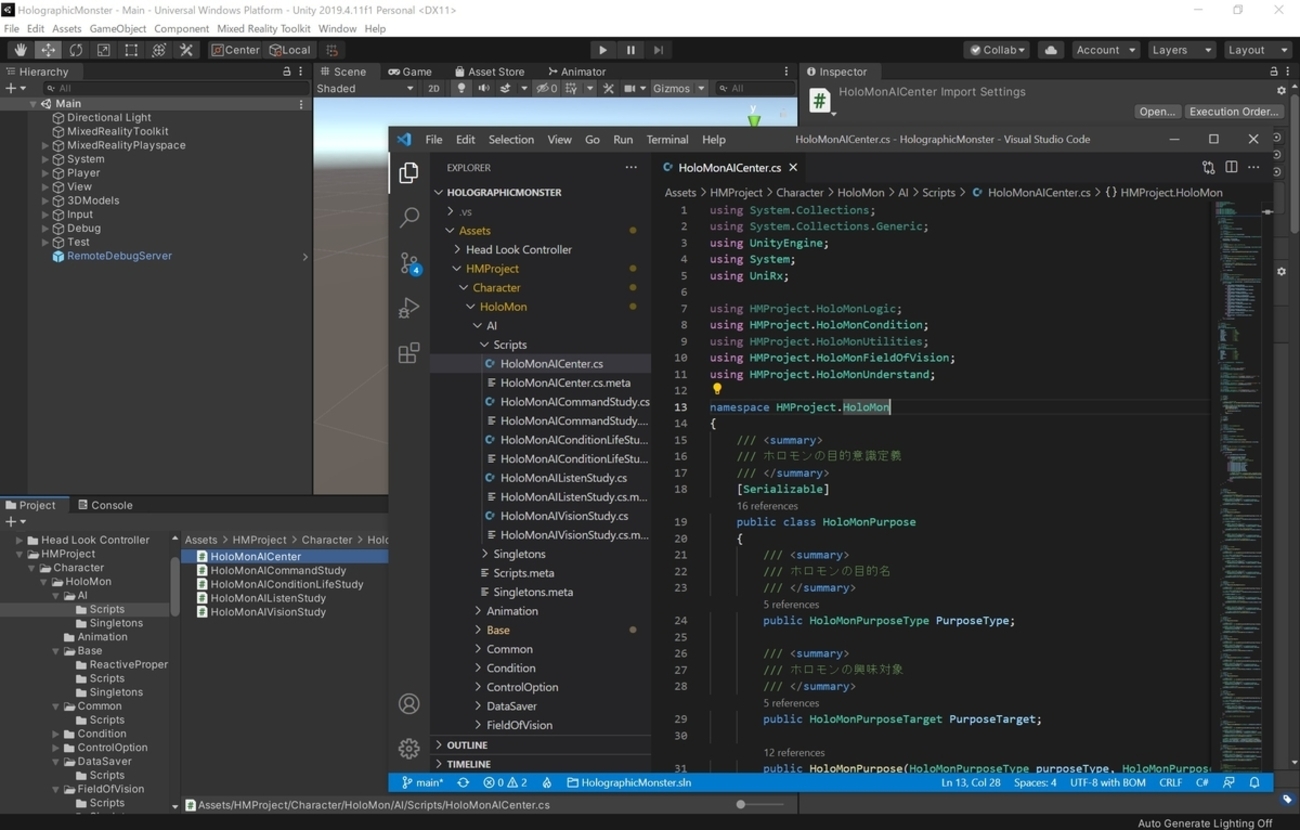The width and height of the screenshot is (1300, 830).
Task: Toggle Local handle orientation in Unity
Action: click(290, 49)
